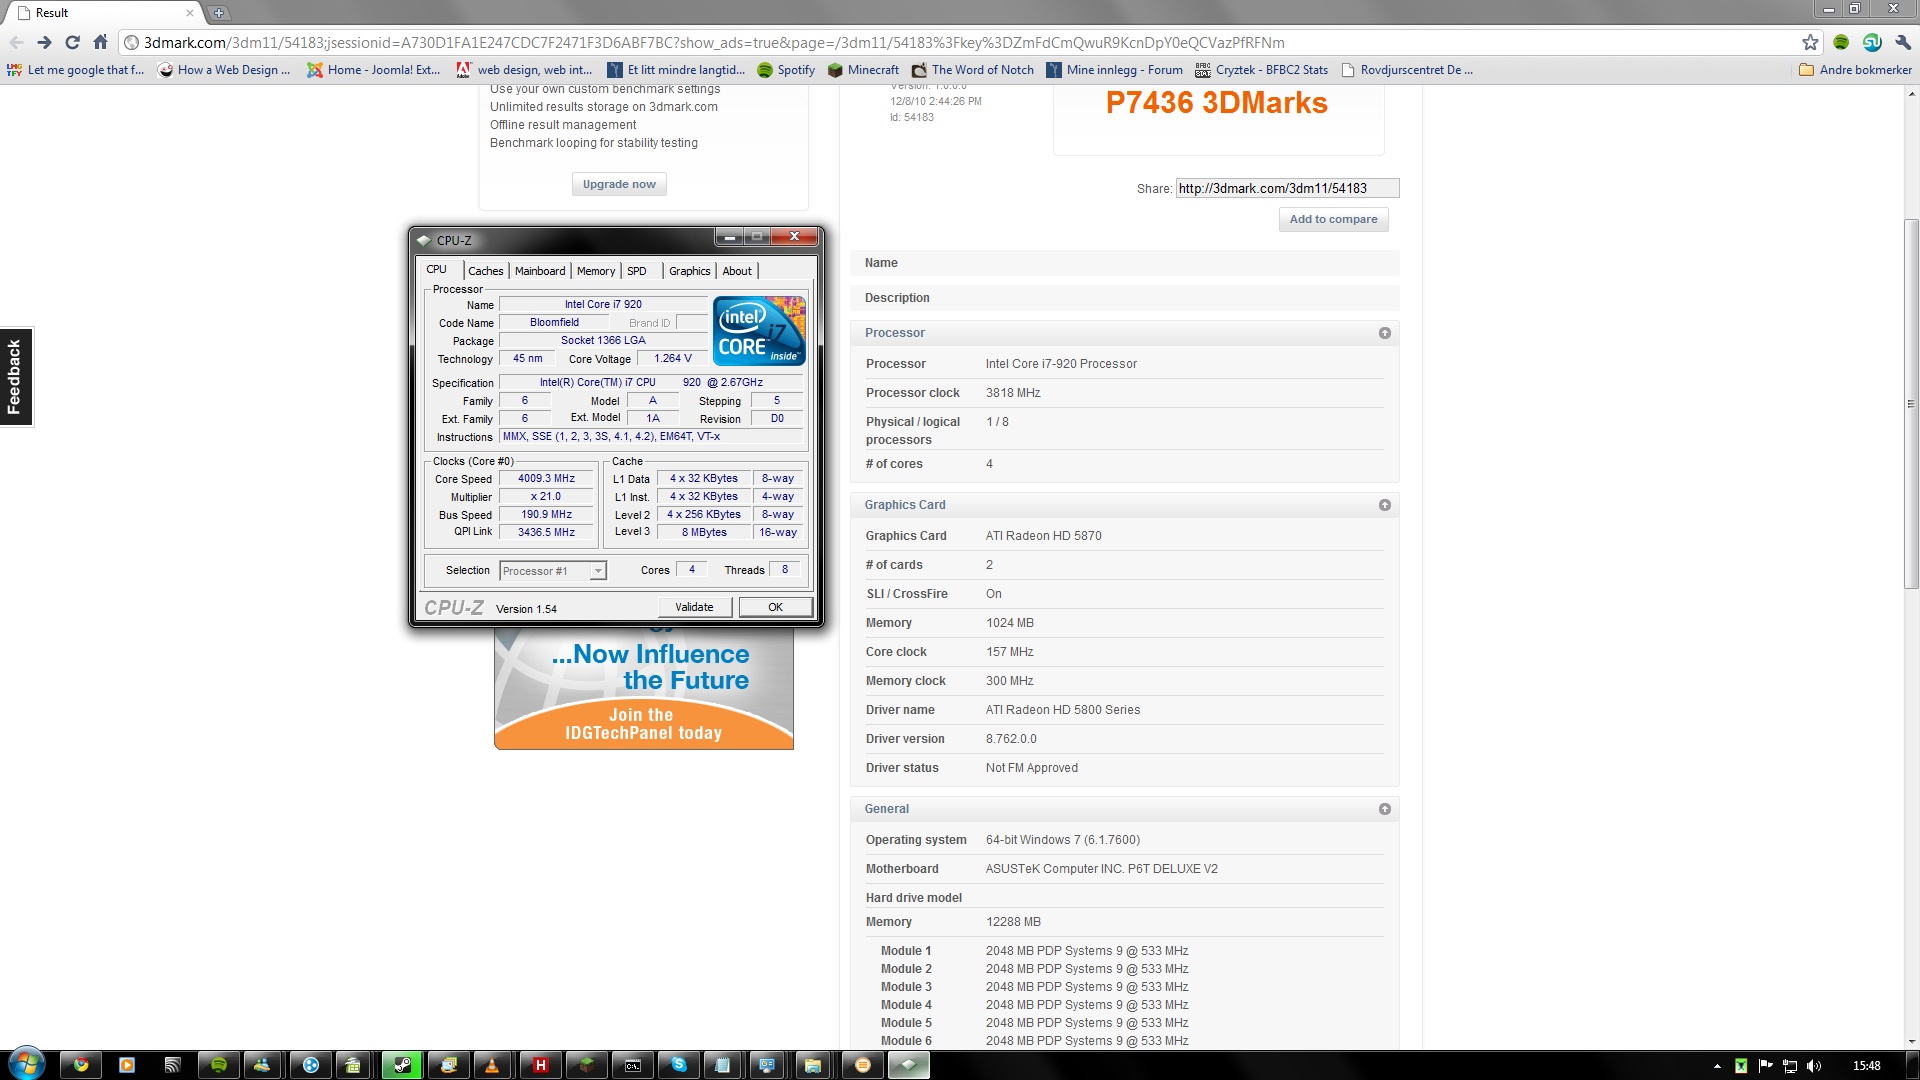The width and height of the screenshot is (1920, 1080).
Task: Open the browser home page
Action: [100, 42]
